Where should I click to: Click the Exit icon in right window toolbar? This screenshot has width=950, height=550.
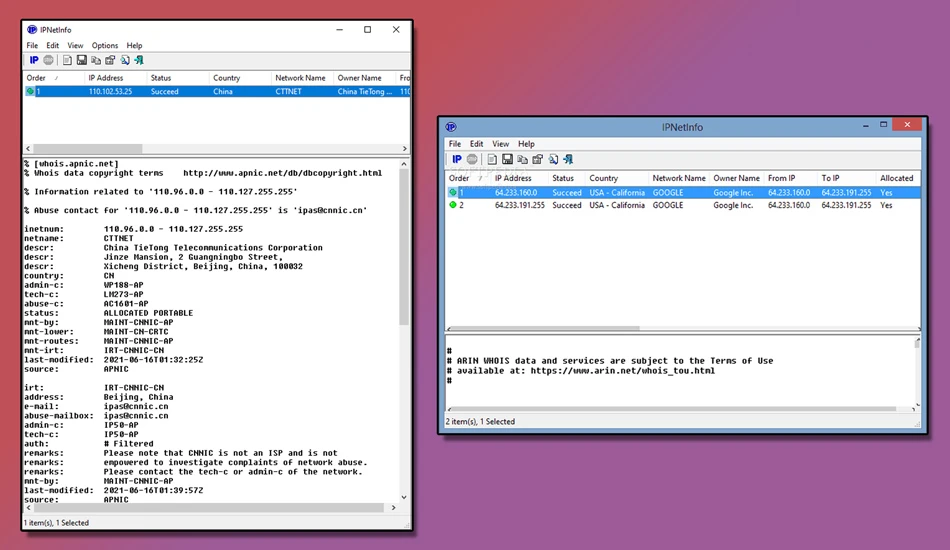(568, 159)
